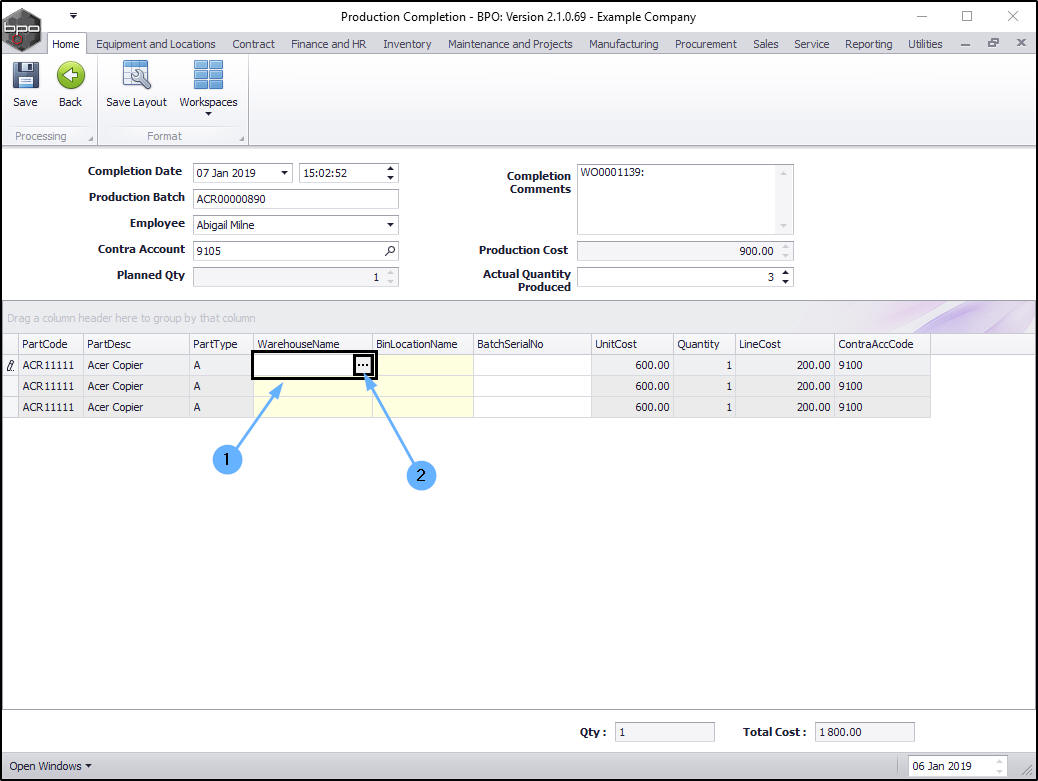Click the BatchSerialNo column header
Screen dimensions: 1038x781
click(x=532, y=344)
